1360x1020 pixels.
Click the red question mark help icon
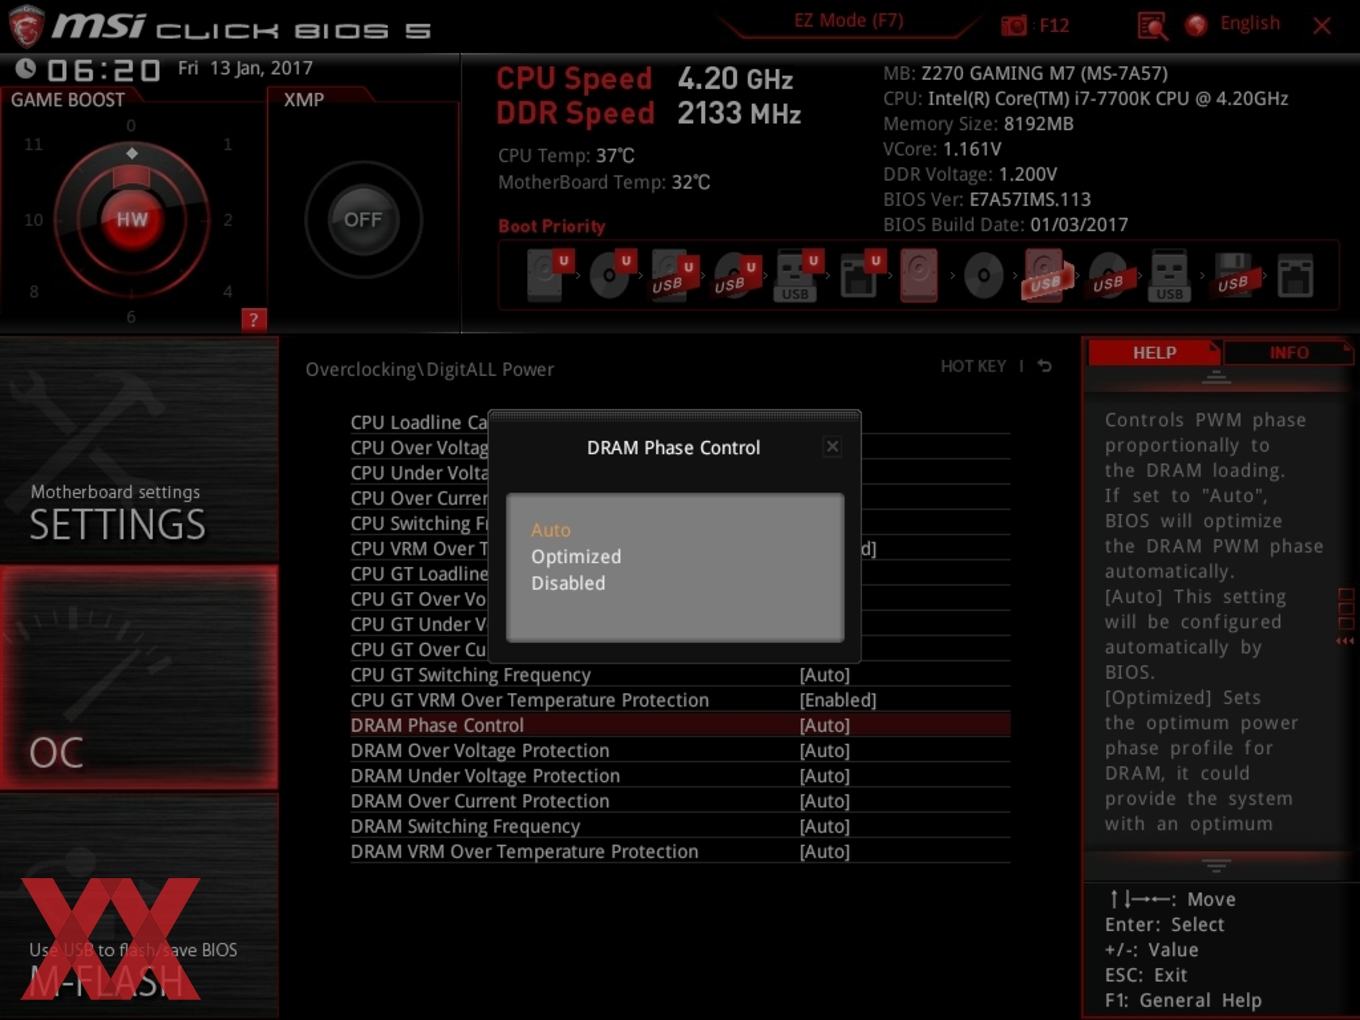click(x=253, y=319)
